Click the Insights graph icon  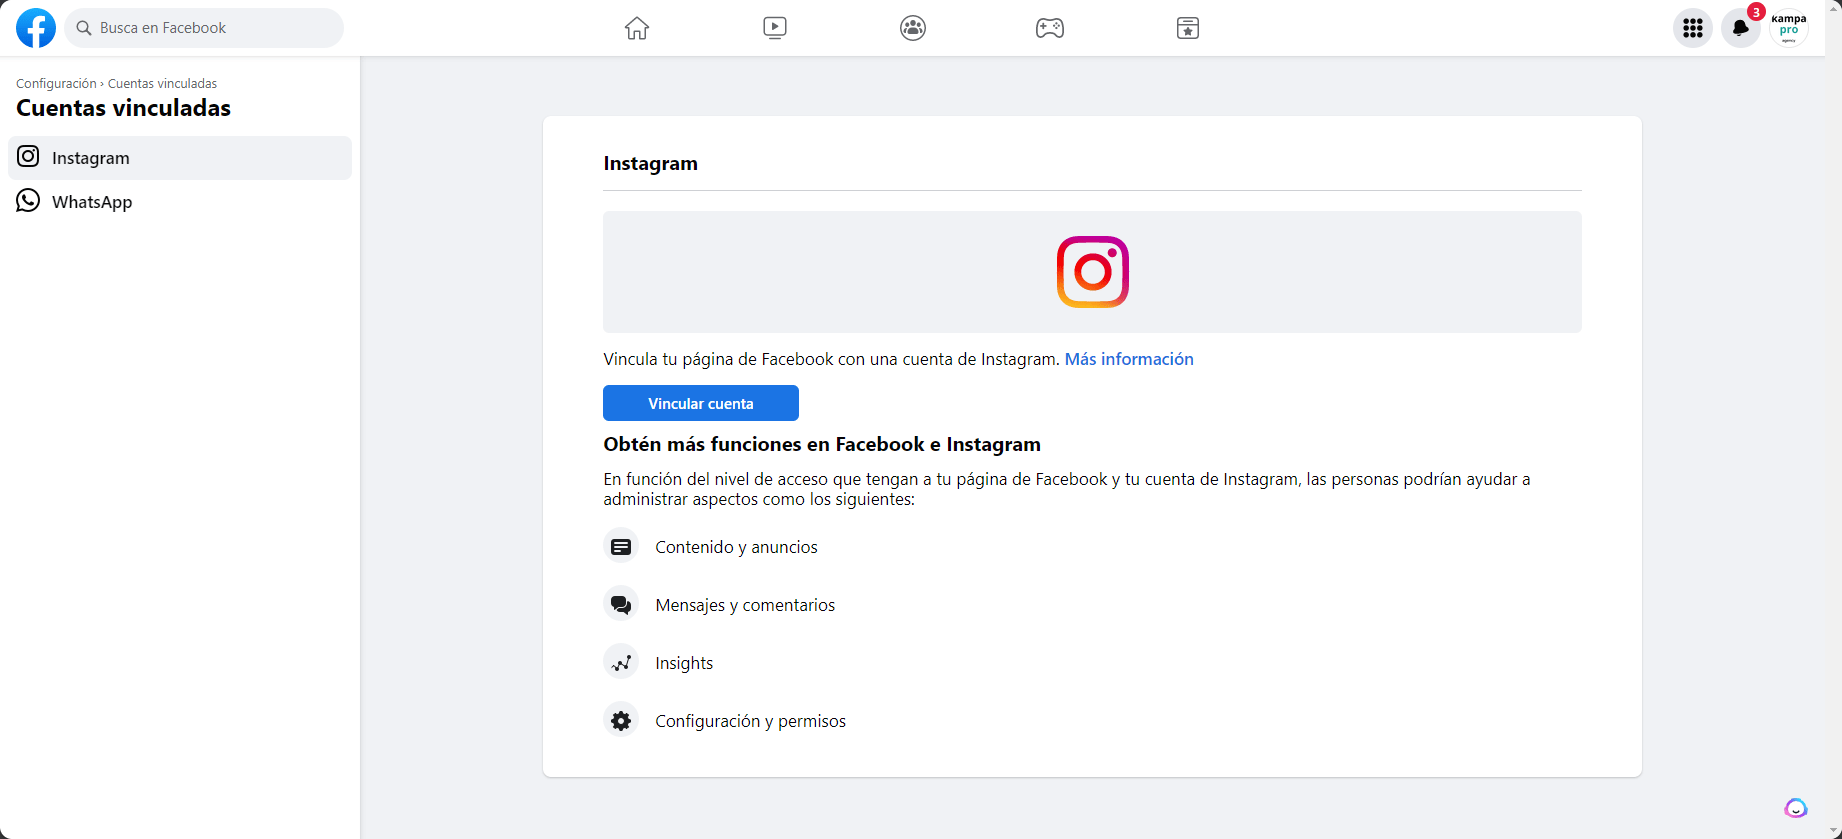click(621, 663)
